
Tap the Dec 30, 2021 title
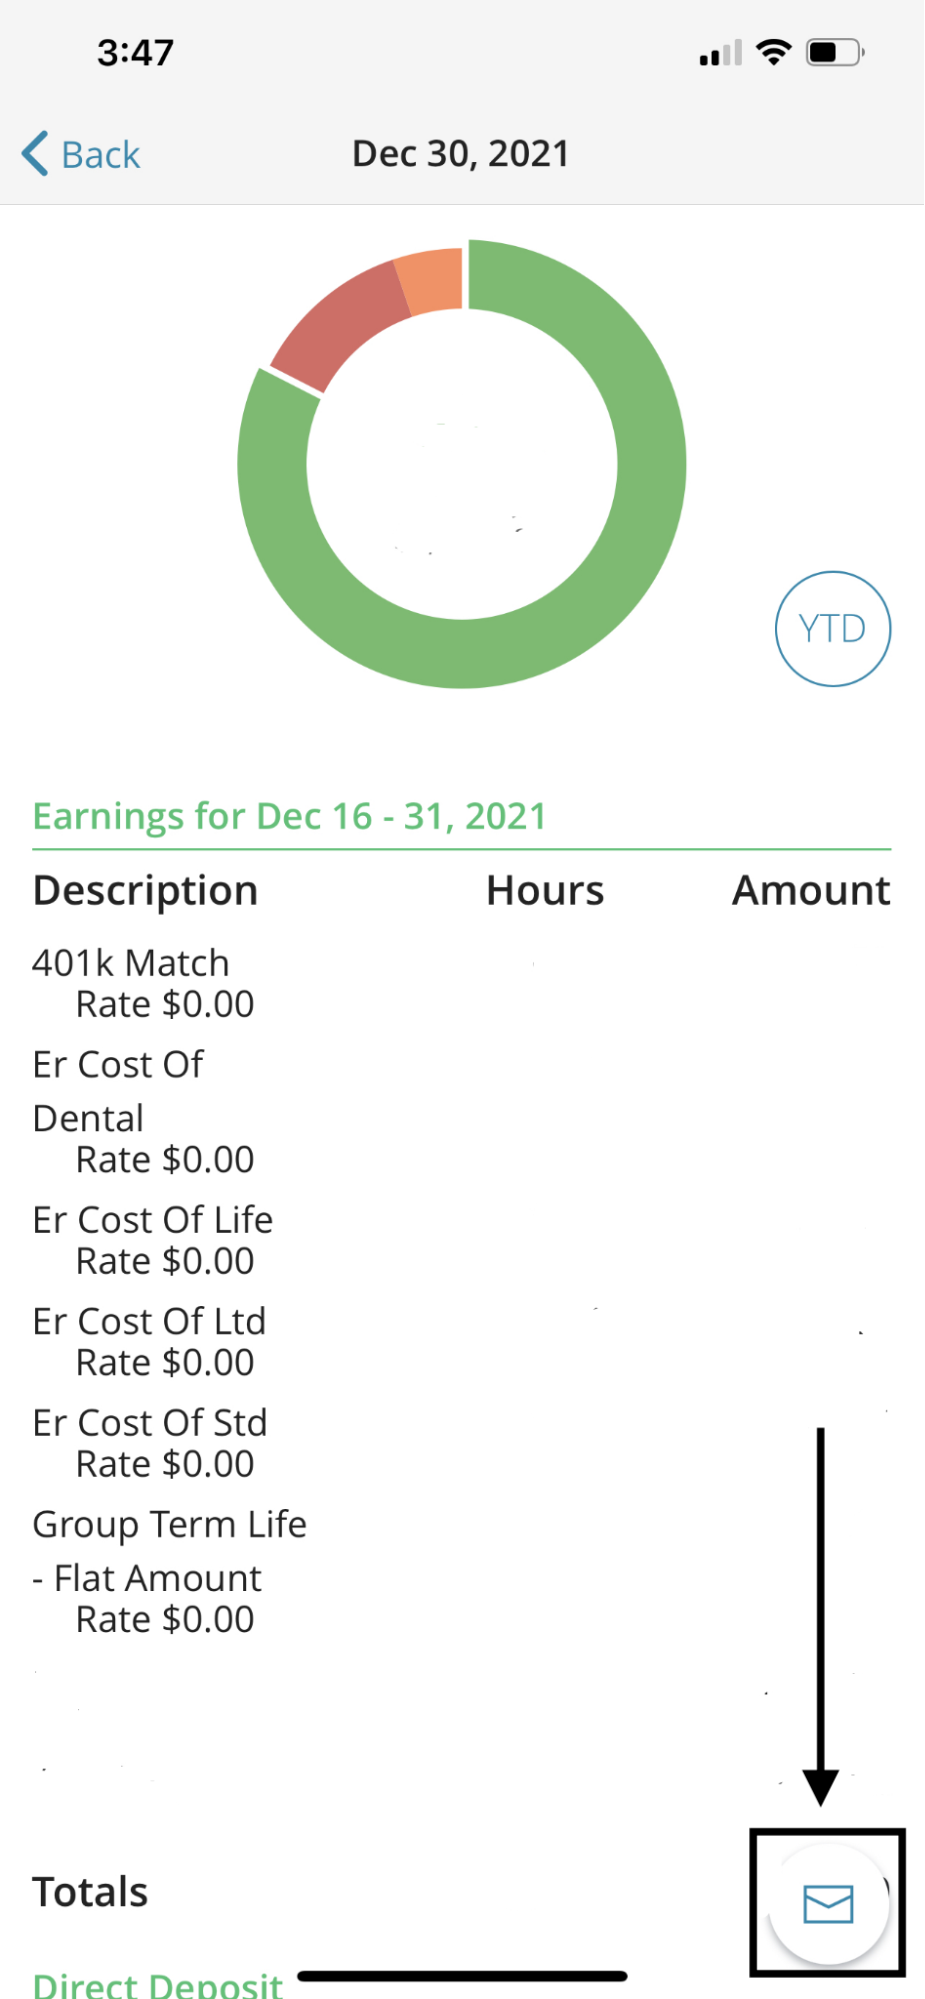click(x=461, y=154)
